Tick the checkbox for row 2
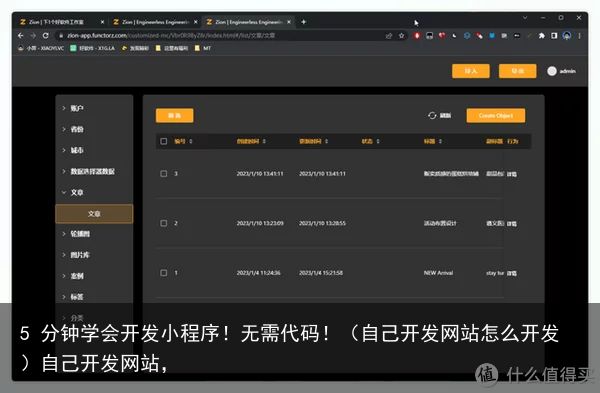Viewport: 600px width, 393px height. tap(164, 223)
